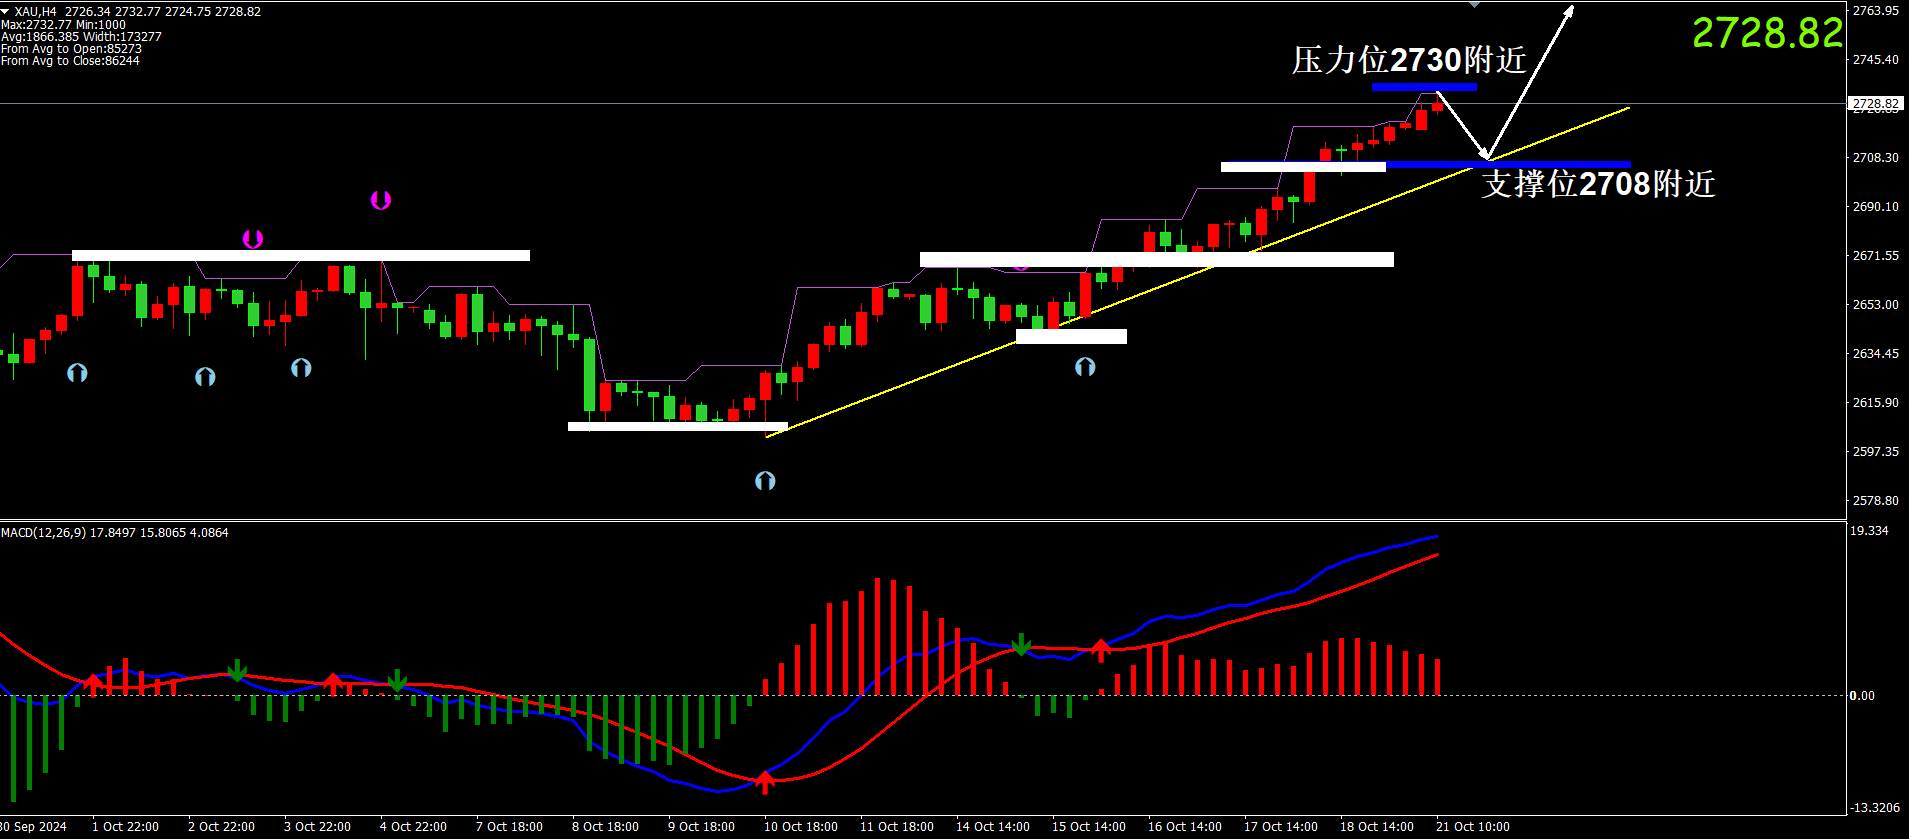The width and height of the screenshot is (1909, 839).
Task: Click the '7 Oct 18:00' time label
Action: (509, 827)
